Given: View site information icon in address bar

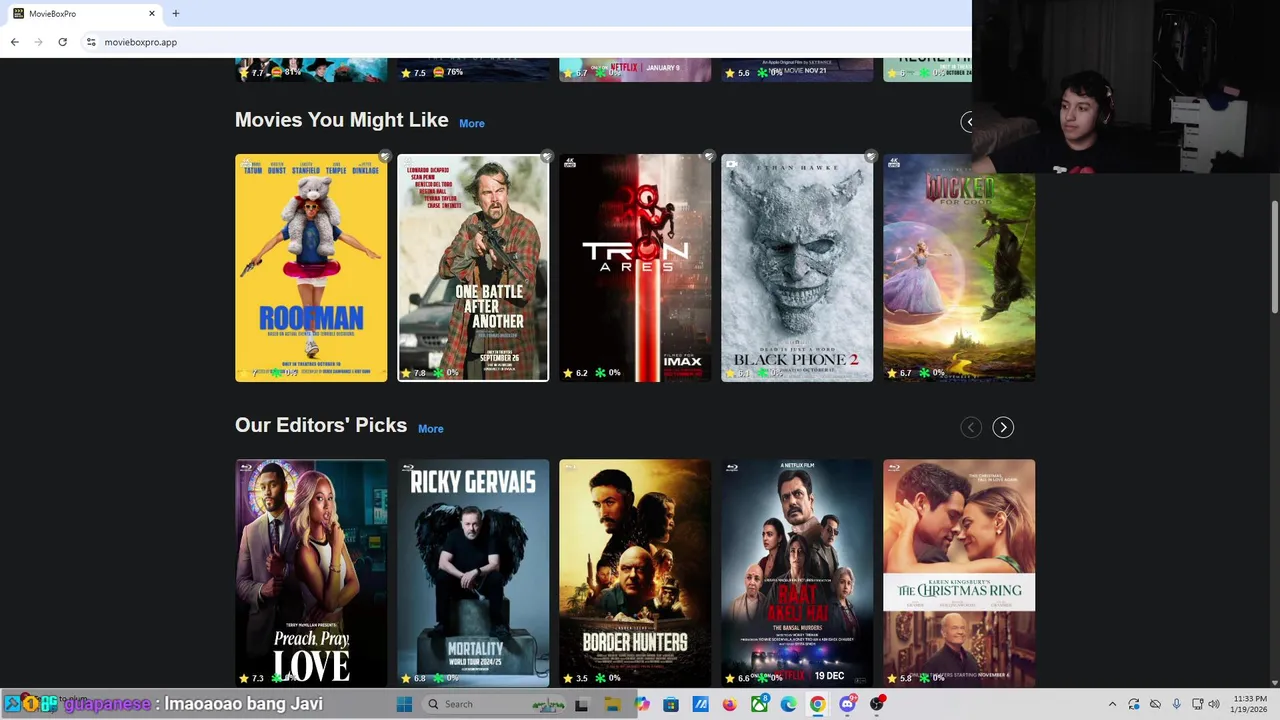Looking at the screenshot, I should 91,42.
